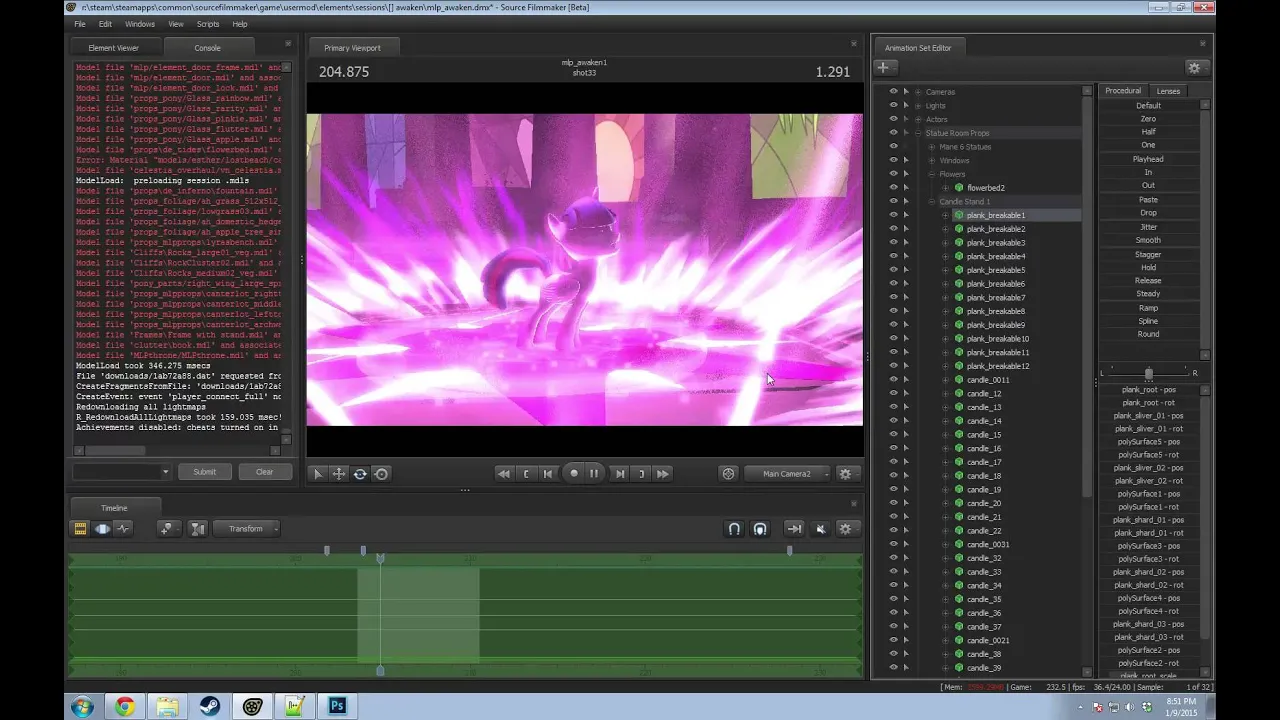Open Photoshop from the taskbar

[x=337, y=707]
